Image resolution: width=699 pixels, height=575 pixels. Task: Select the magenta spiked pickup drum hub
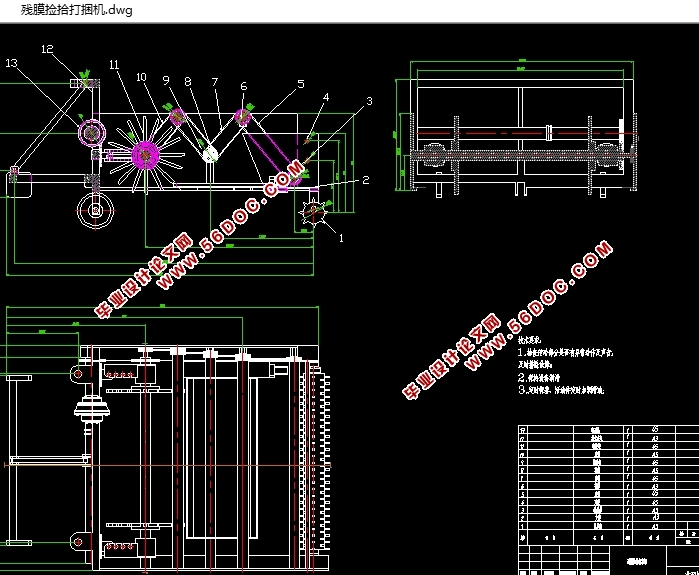pos(145,155)
